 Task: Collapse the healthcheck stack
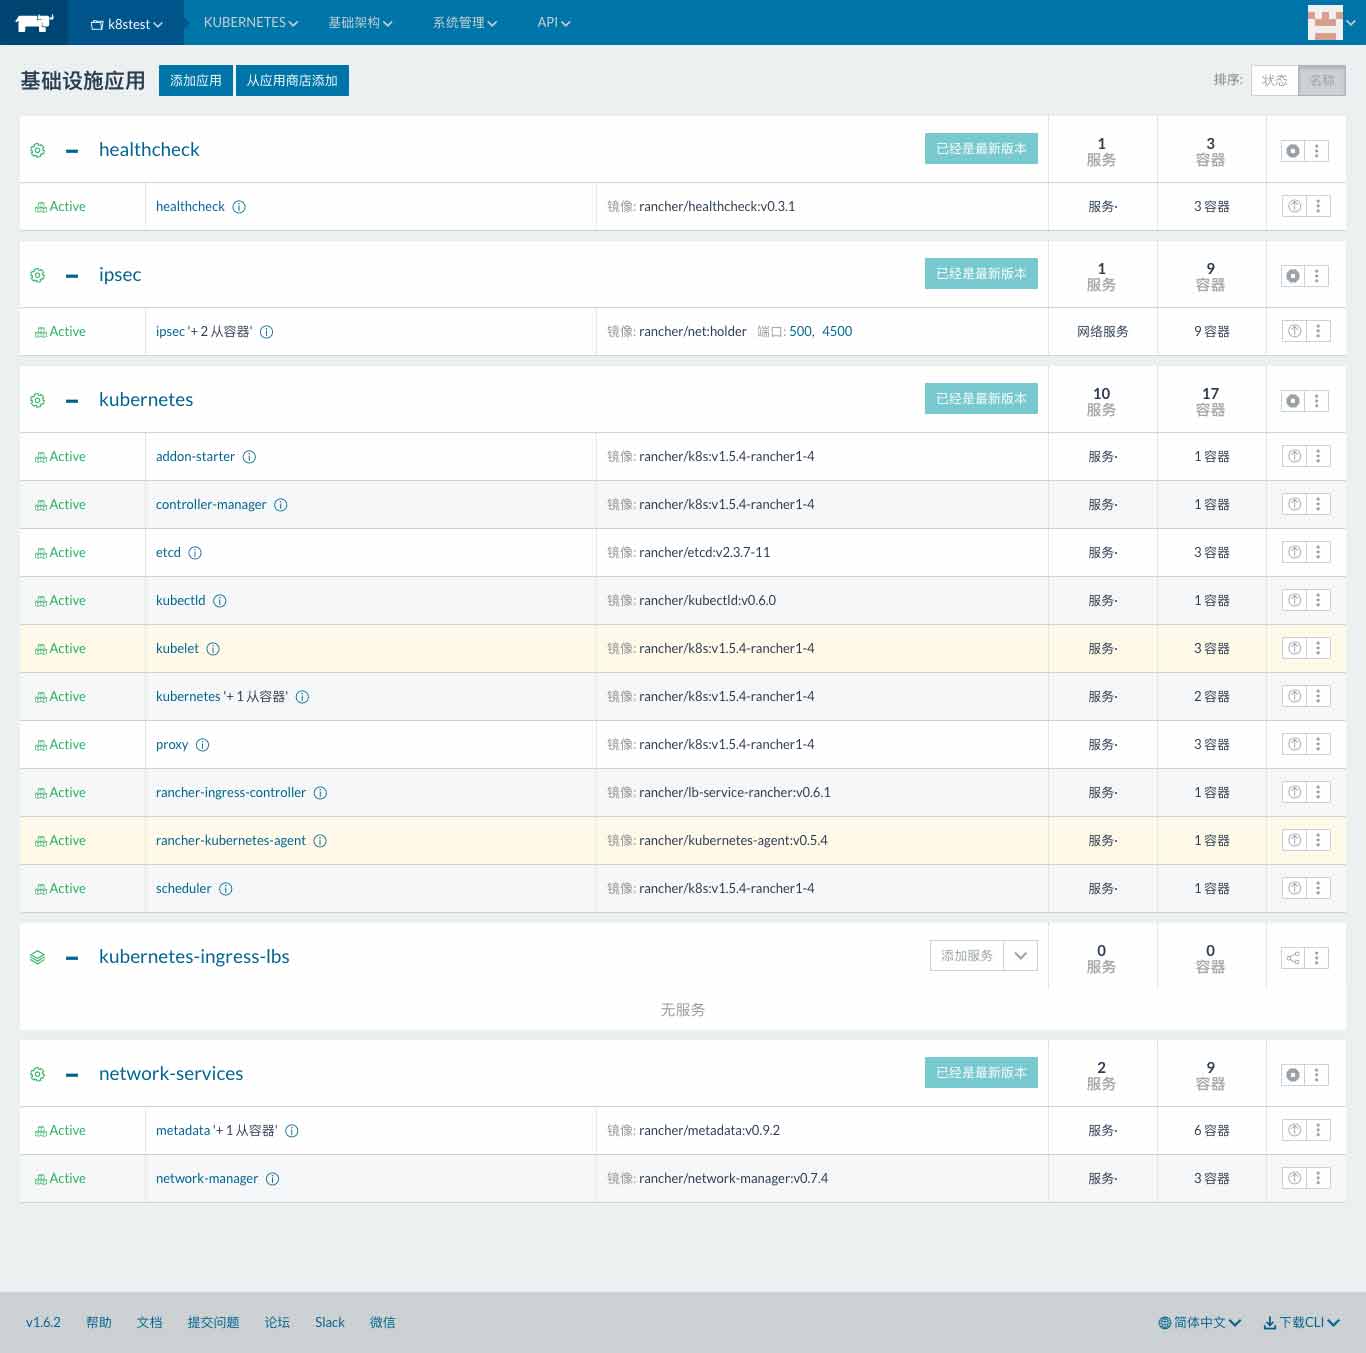72,151
